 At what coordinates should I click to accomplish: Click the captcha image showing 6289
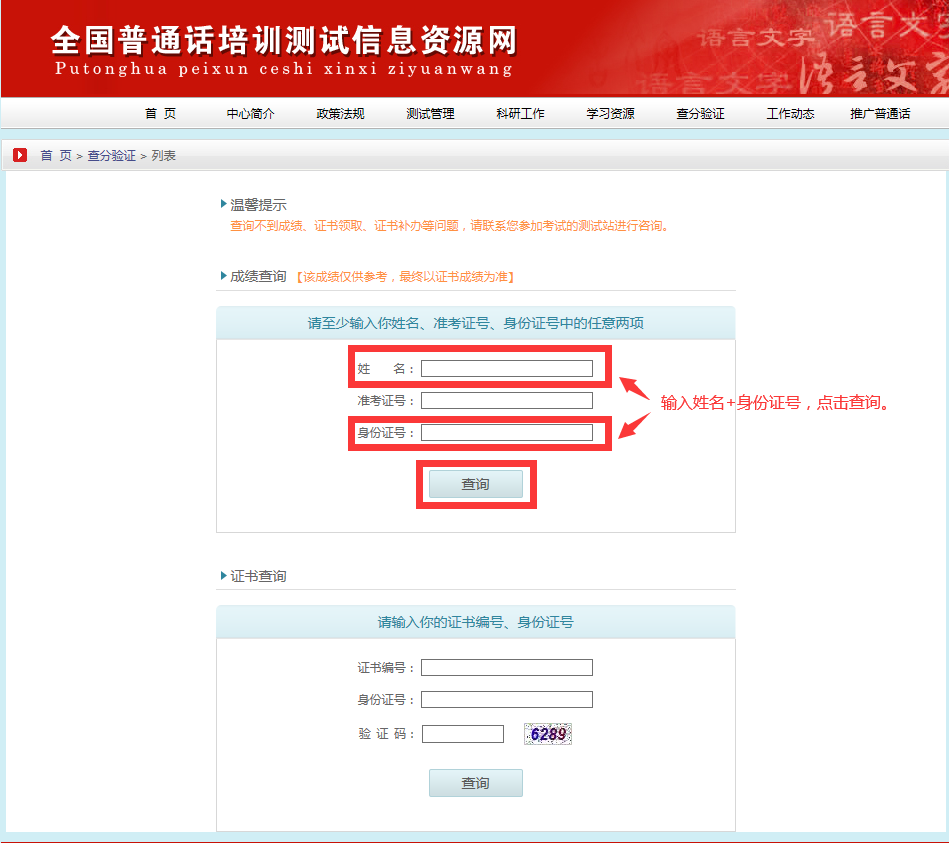pos(548,734)
